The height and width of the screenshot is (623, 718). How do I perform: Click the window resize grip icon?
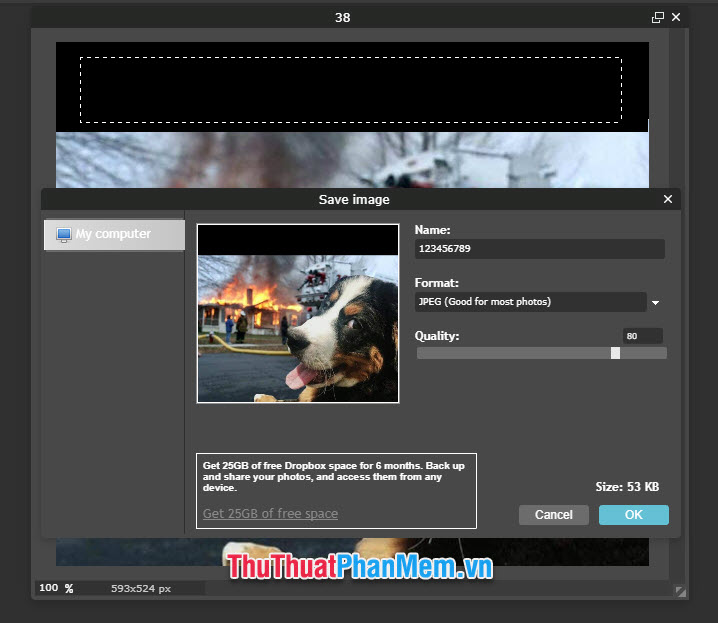(680, 591)
